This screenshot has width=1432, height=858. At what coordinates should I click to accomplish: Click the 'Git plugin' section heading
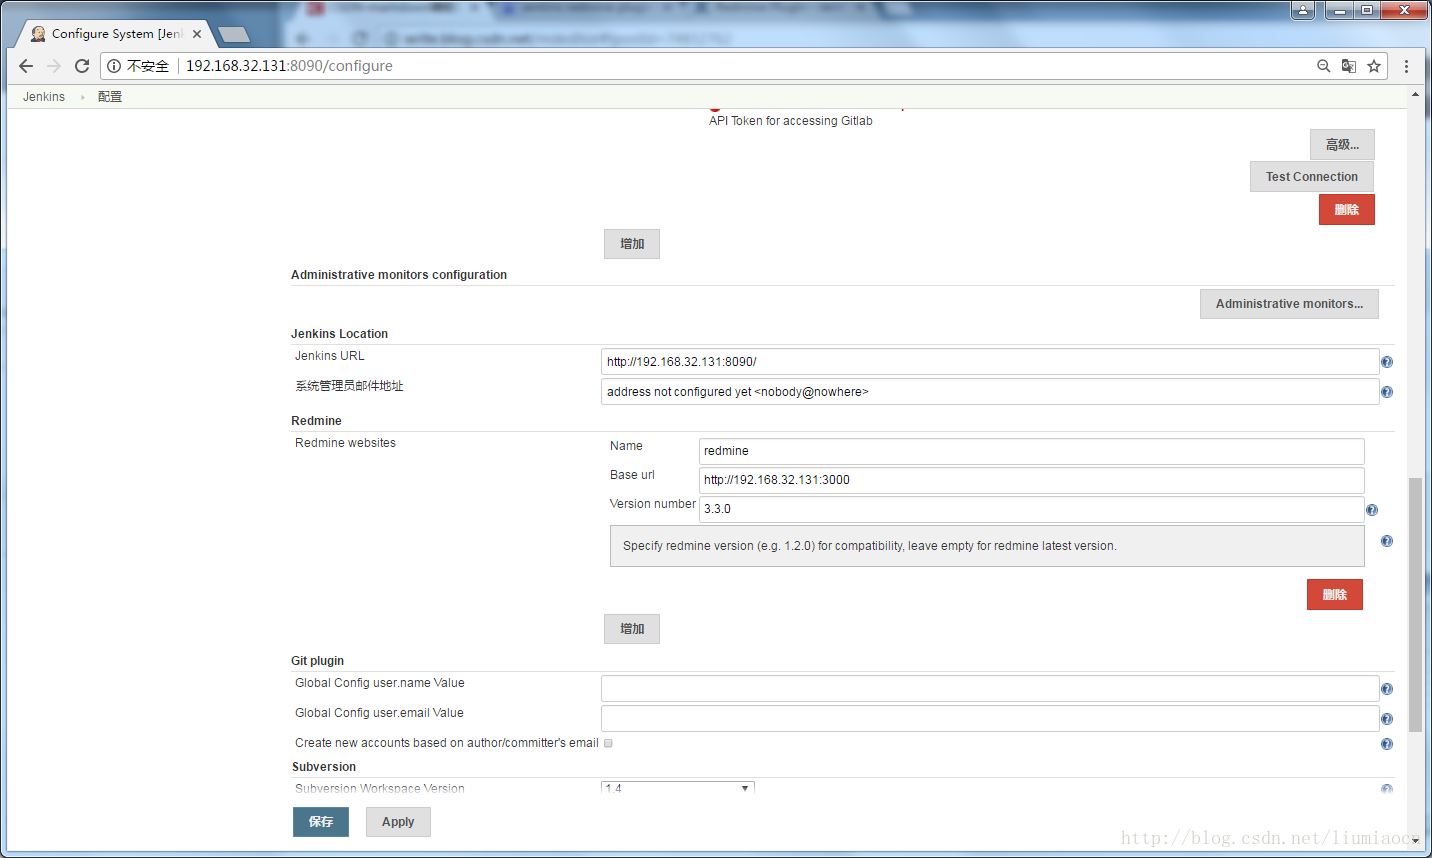pyautogui.click(x=317, y=661)
